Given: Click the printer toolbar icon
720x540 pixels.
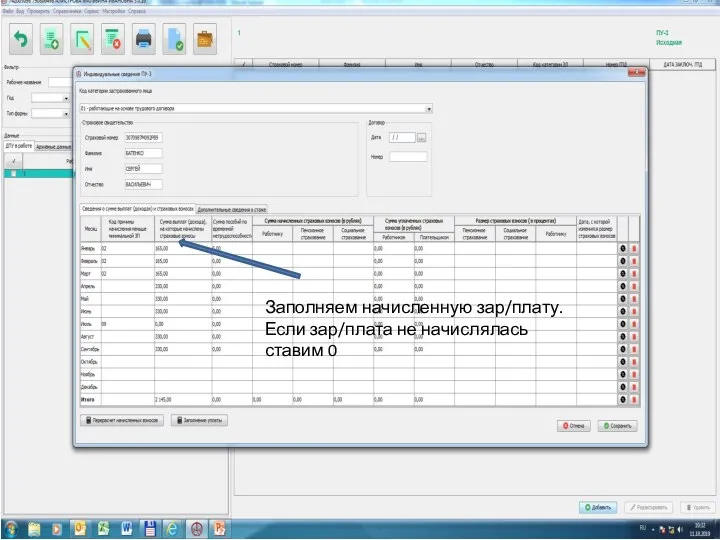Looking at the screenshot, I should coord(144,39).
